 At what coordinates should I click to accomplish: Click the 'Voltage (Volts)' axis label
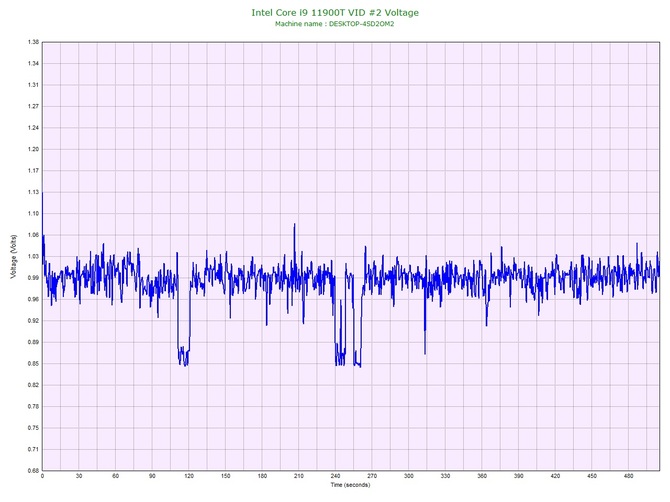tap(14, 257)
